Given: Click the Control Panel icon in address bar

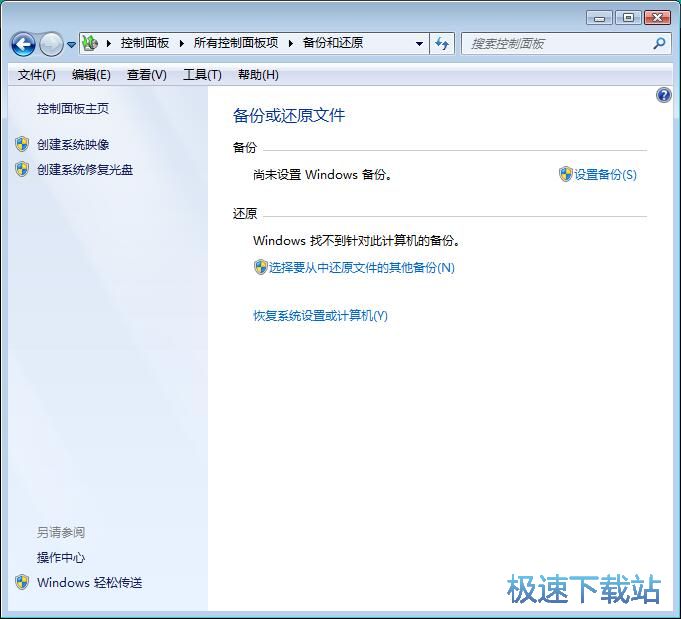Looking at the screenshot, I should tap(90, 43).
